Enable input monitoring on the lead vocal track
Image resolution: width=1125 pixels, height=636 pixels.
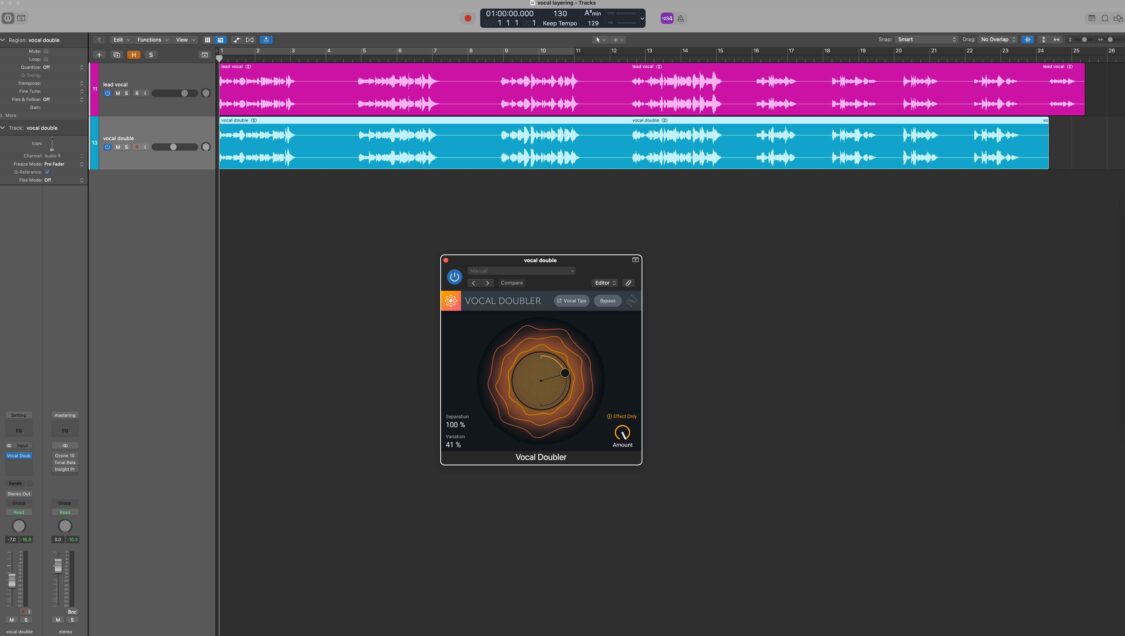146,92
